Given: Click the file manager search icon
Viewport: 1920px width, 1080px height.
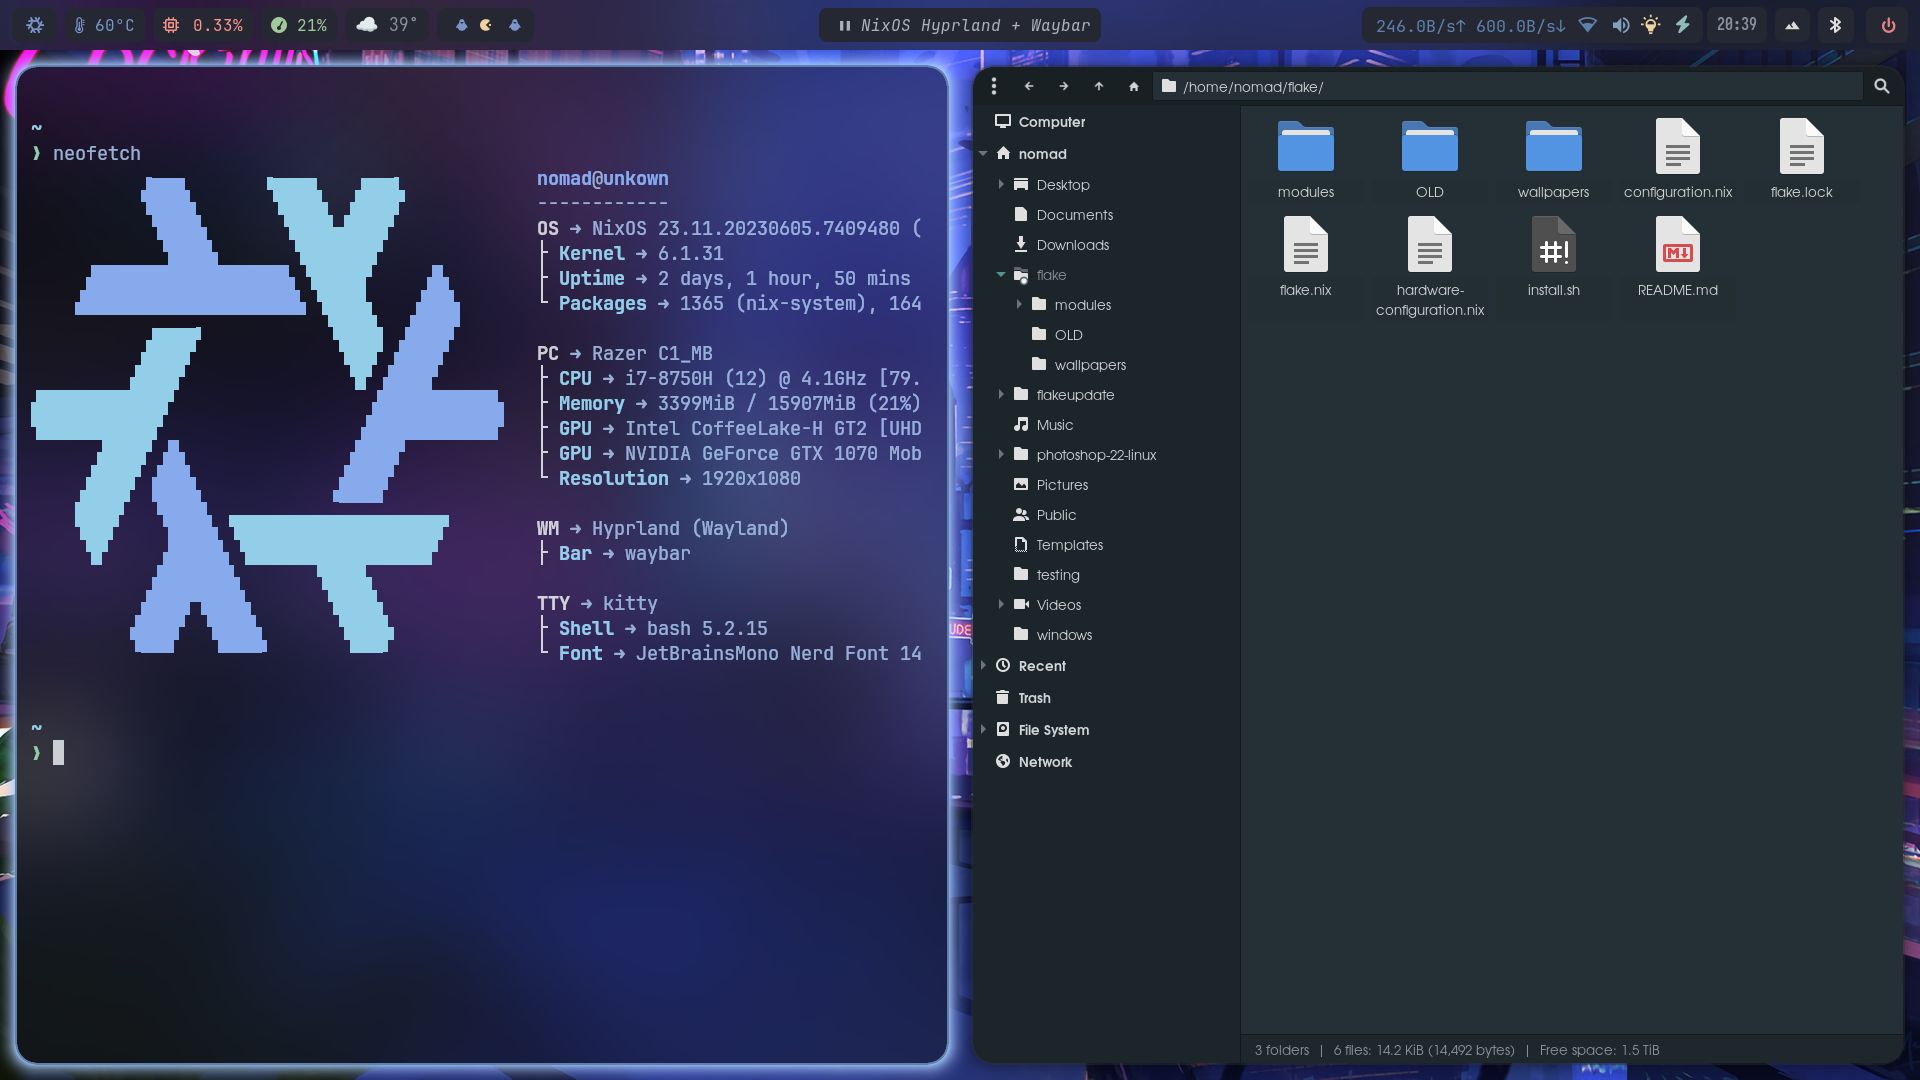Looking at the screenshot, I should point(1881,87).
